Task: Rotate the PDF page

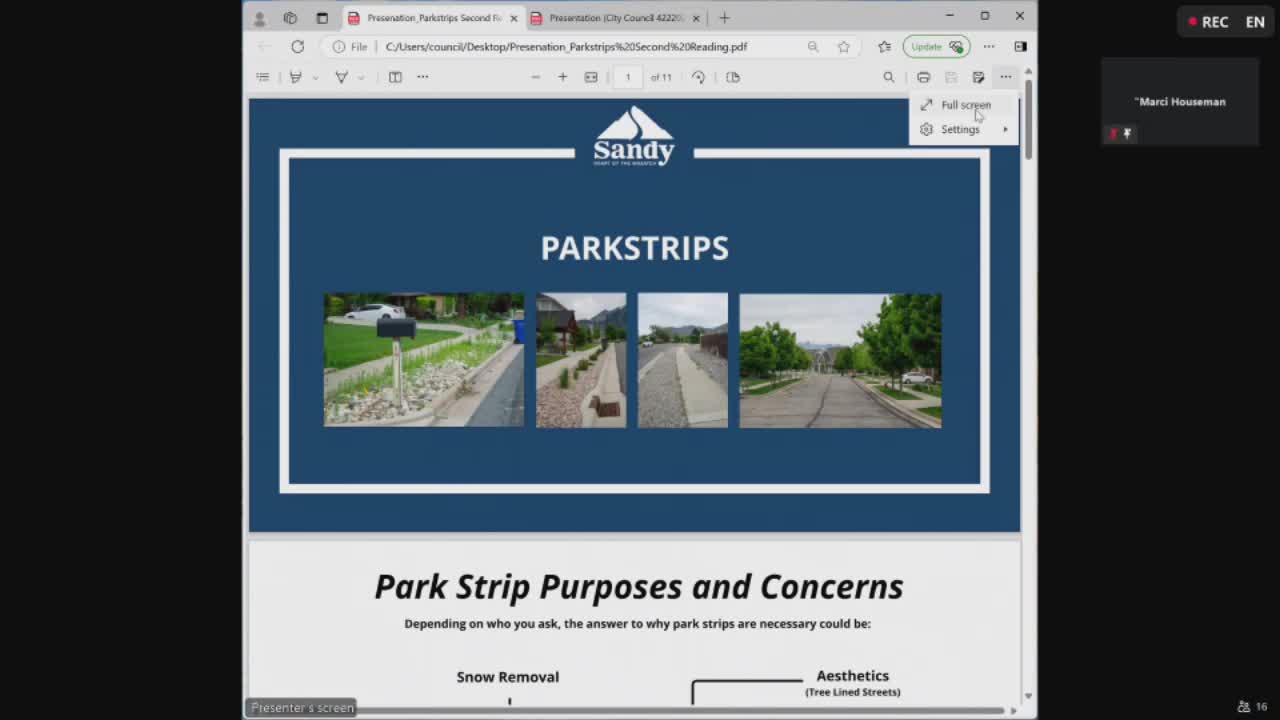Action: (x=698, y=77)
